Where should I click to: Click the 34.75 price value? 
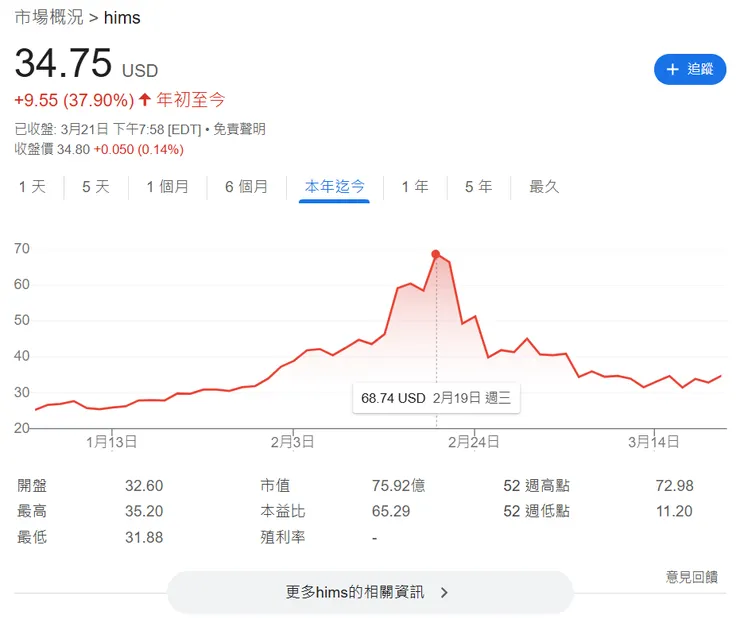[63, 63]
